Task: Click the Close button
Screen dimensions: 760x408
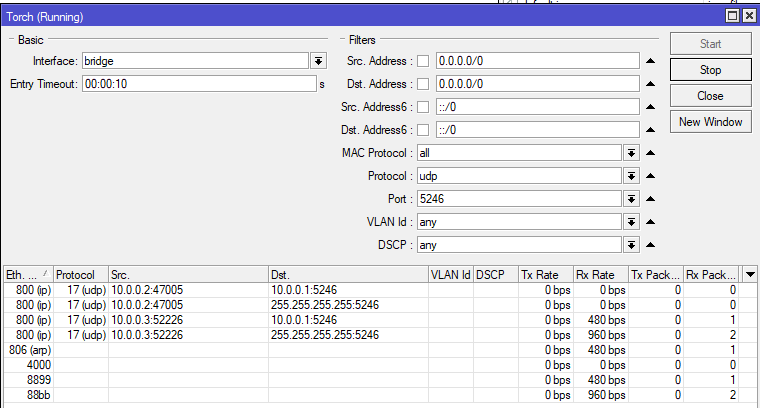Action: tap(711, 96)
